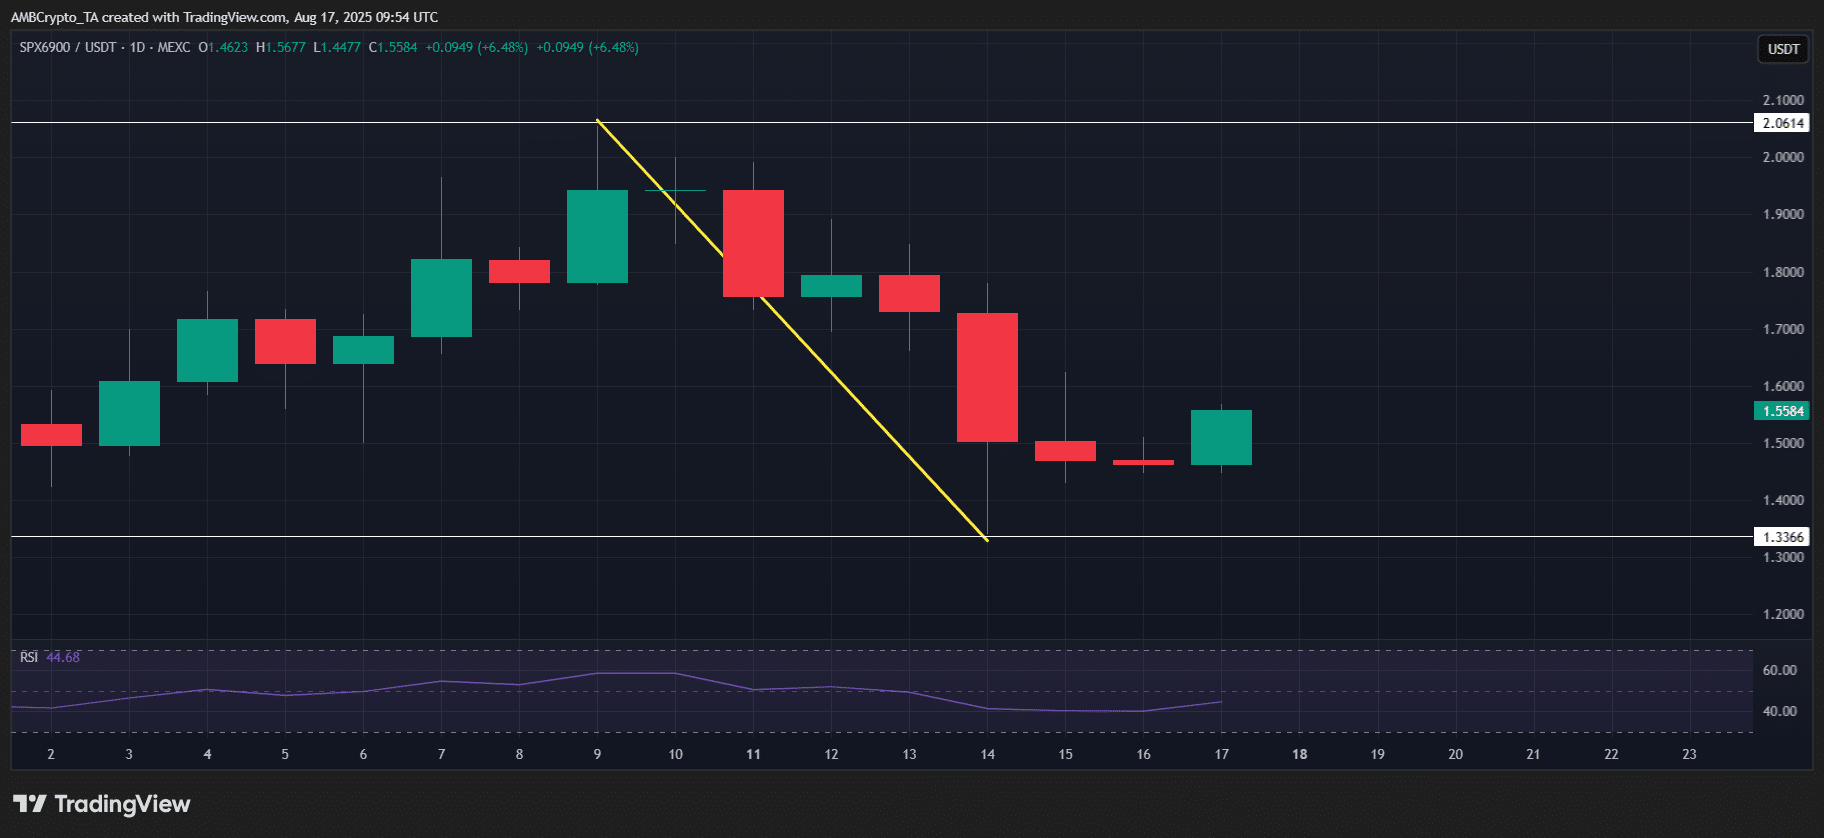Image resolution: width=1824 pixels, height=838 pixels.
Task: Click the TradingView logo icon
Action: pyautogui.click(x=30, y=804)
